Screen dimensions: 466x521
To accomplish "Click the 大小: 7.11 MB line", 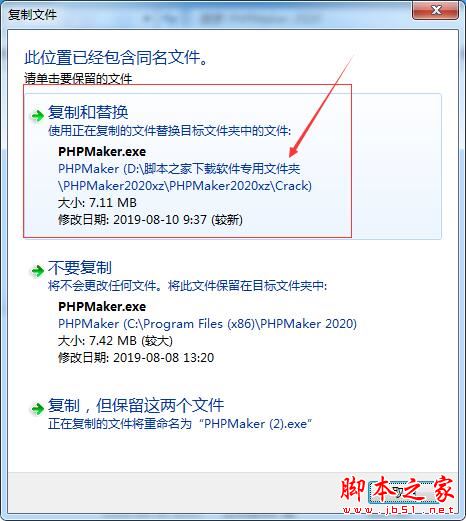I will (97, 203).
